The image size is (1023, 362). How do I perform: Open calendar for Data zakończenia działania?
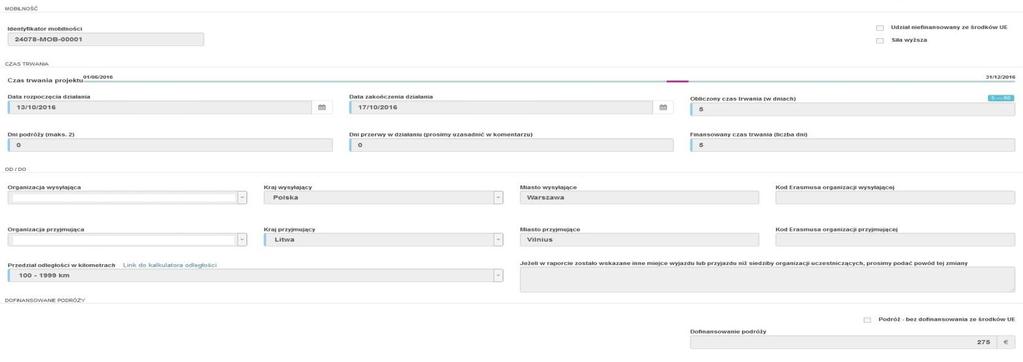pyautogui.click(x=663, y=108)
